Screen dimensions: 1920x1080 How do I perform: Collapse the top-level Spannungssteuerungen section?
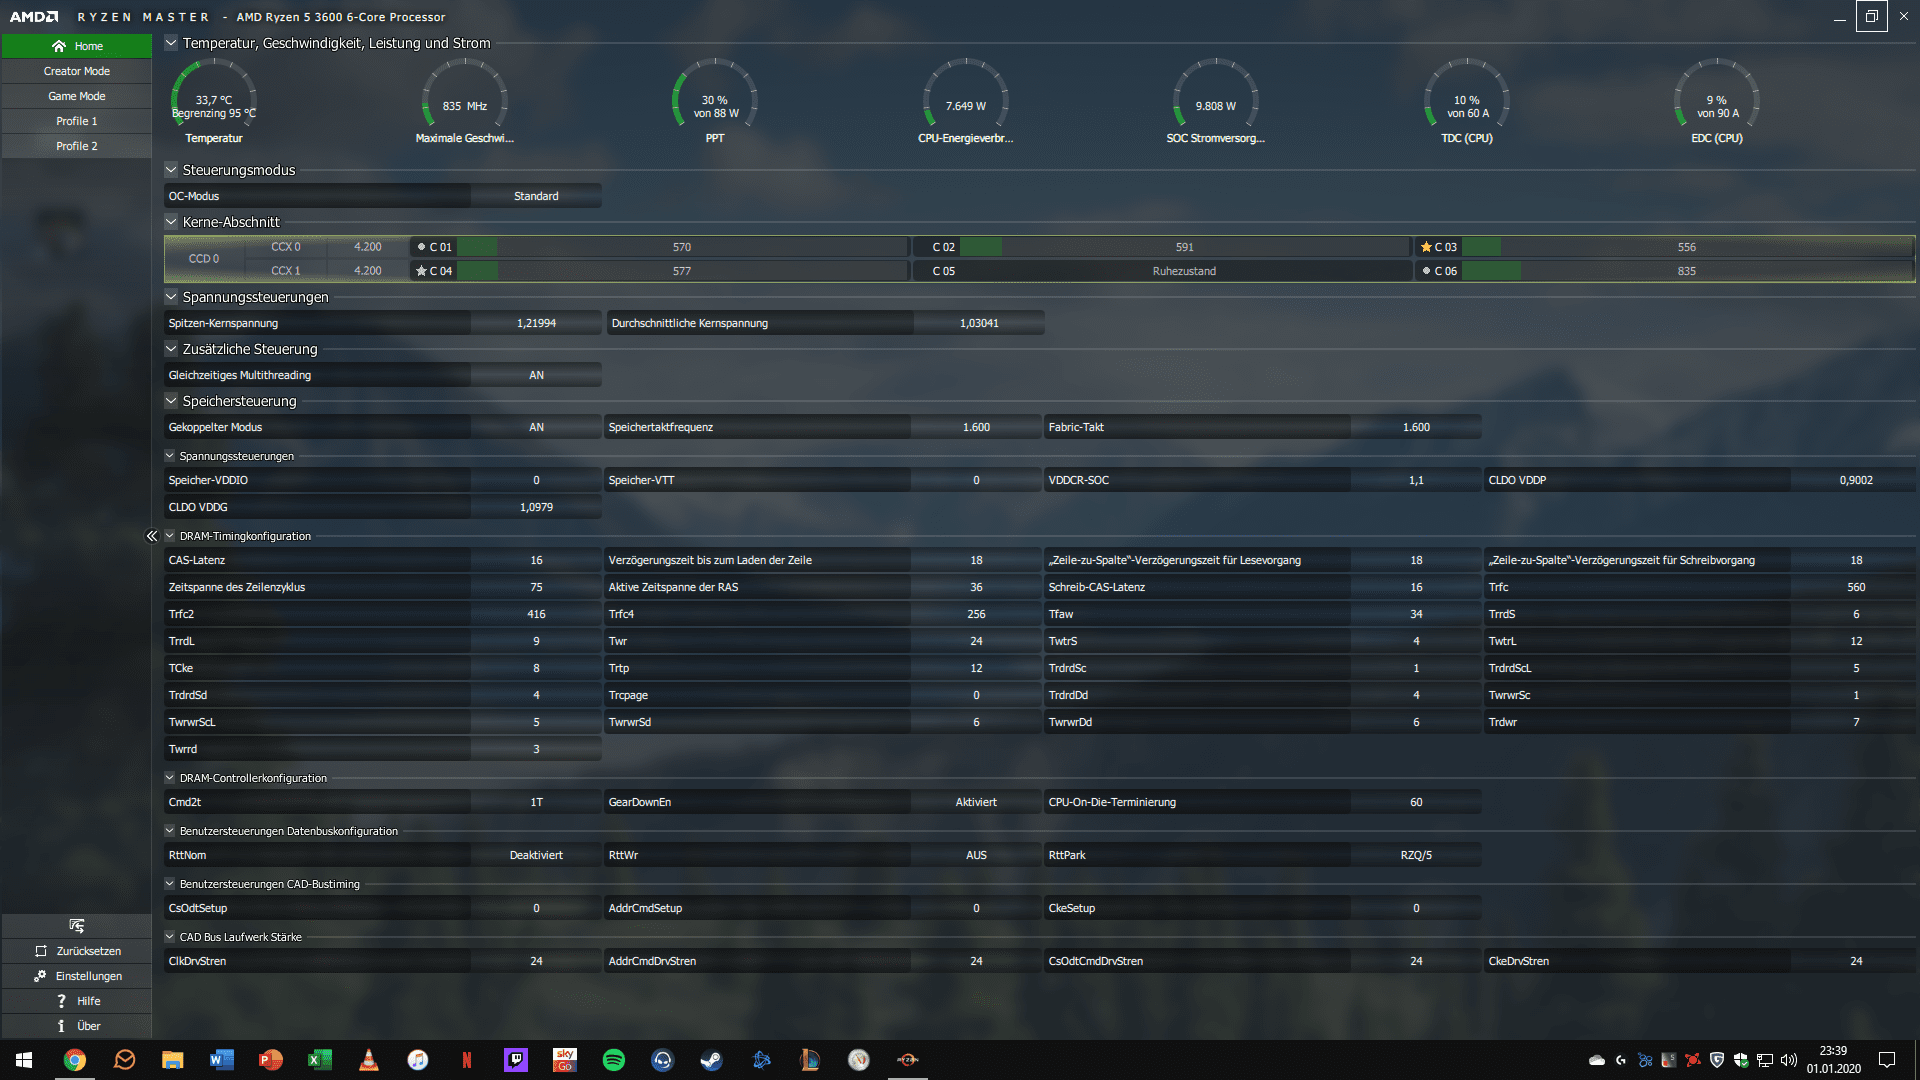coord(171,297)
